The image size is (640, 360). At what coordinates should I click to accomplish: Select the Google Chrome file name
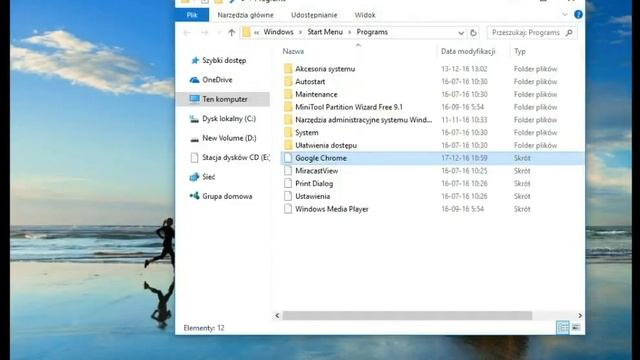(321, 158)
